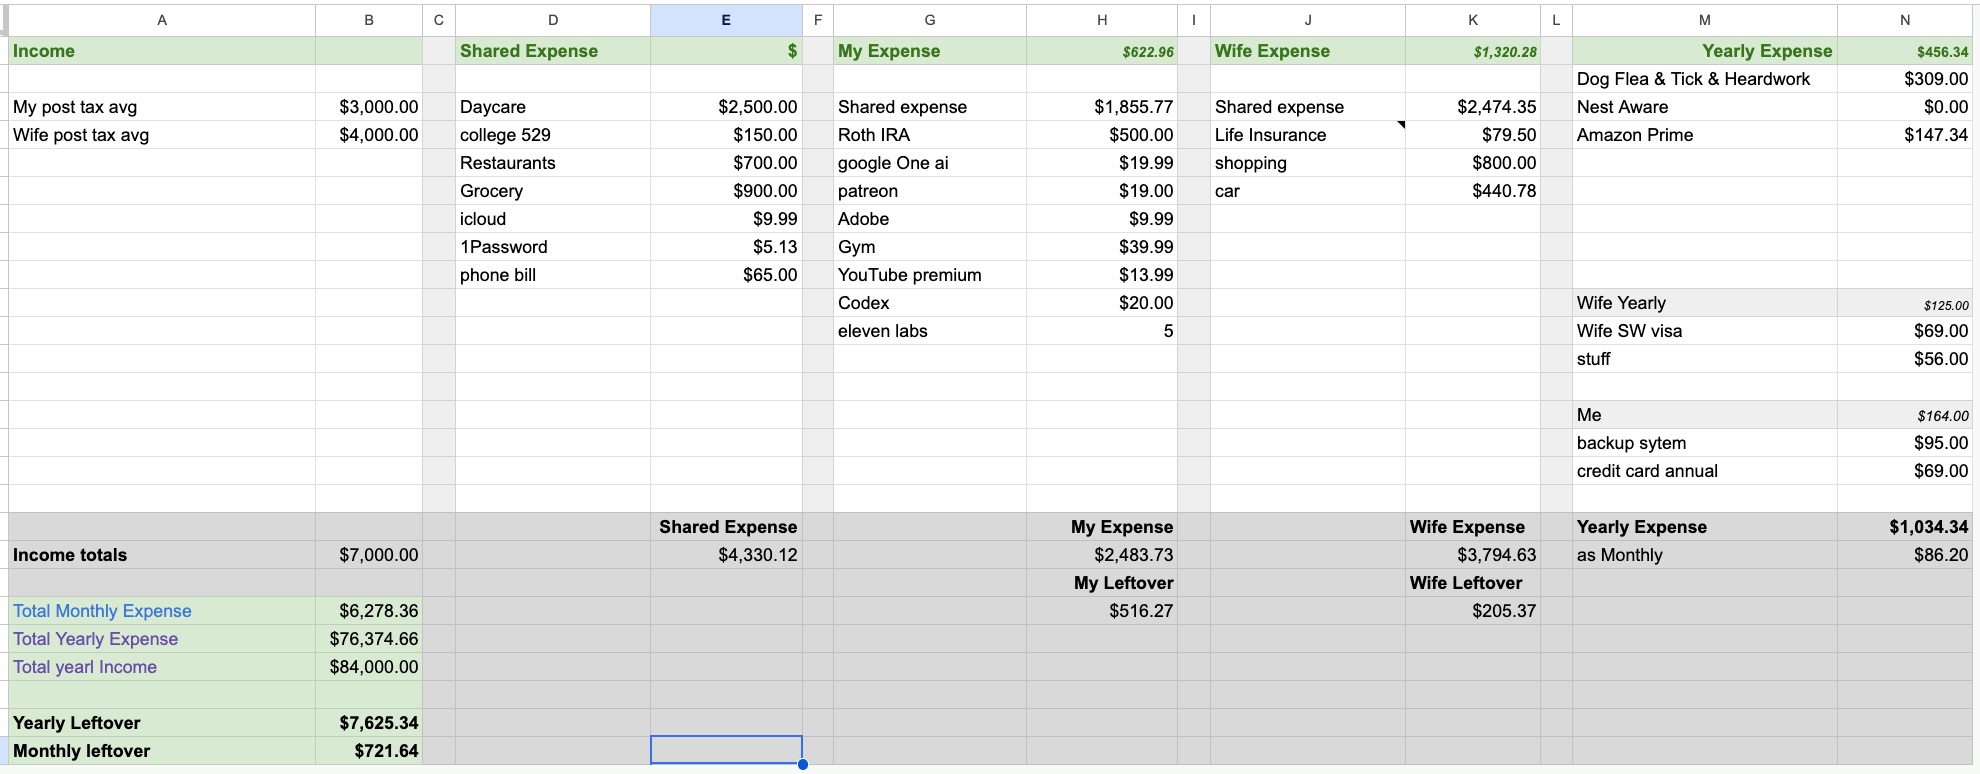Select the Restaurants cell
This screenshot has width=1980, height=774.
coord(553,163)
